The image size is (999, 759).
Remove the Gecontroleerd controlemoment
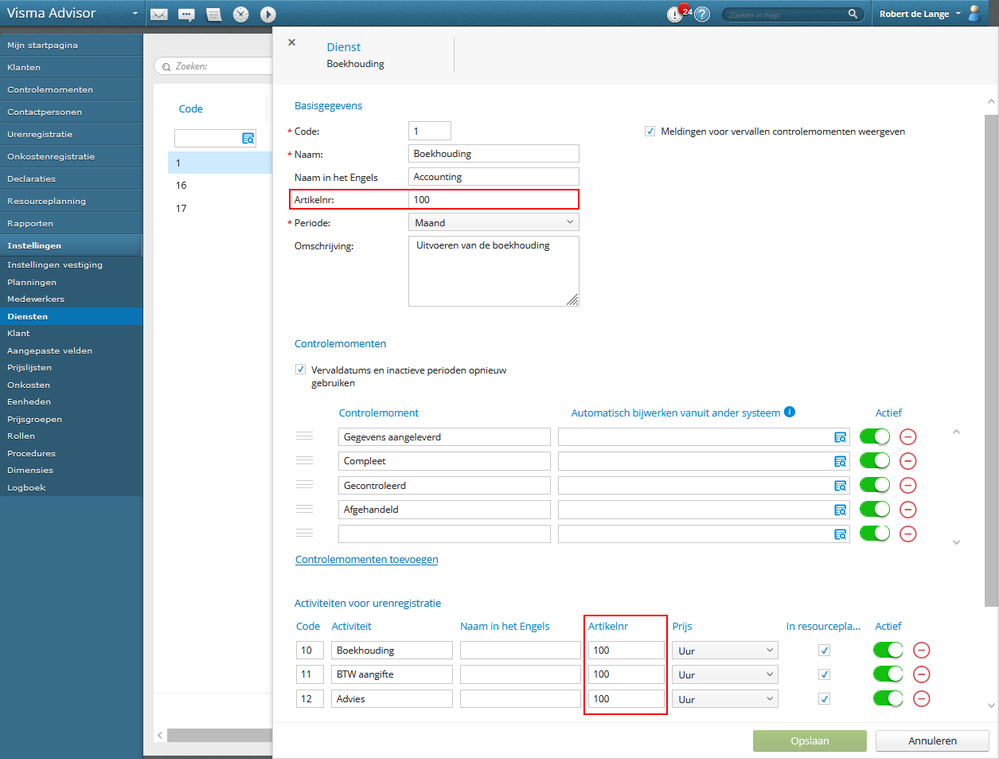(908, 485)
